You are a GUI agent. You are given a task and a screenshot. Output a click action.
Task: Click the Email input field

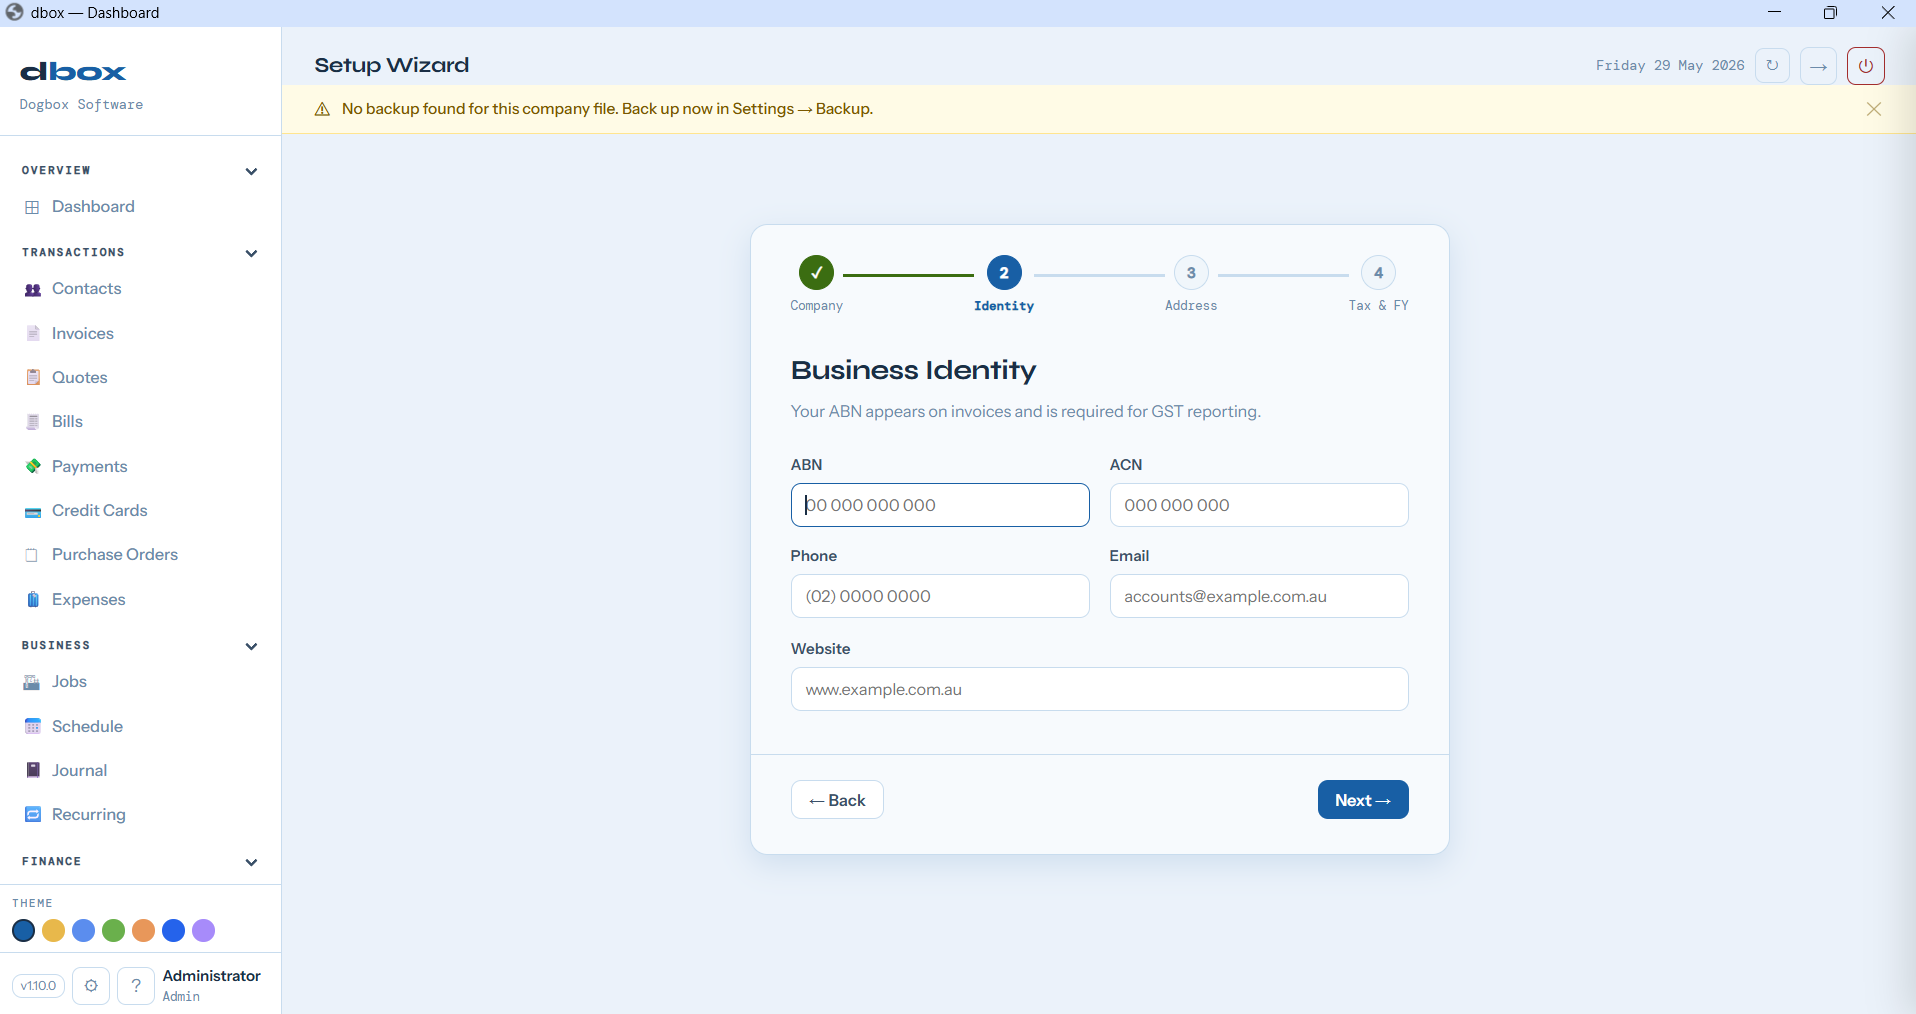click(x=1259, y=596)
